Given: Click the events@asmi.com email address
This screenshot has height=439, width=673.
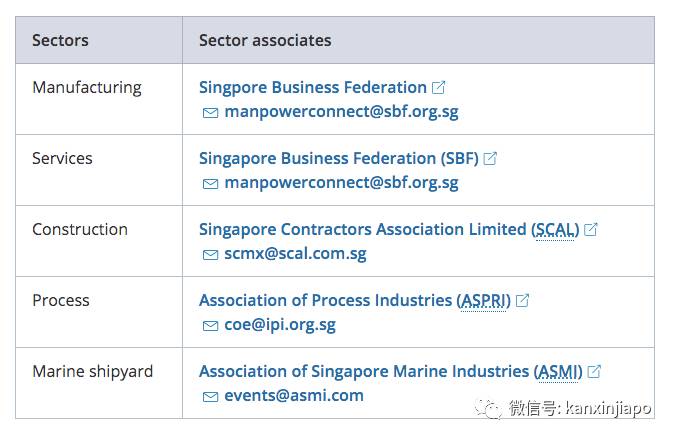Looking at the screenshot, I should [294, 396].
